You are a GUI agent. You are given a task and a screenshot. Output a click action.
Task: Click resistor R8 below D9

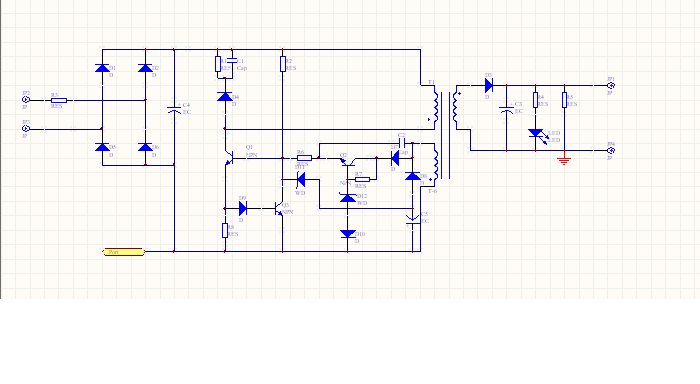tap(225, 230)
